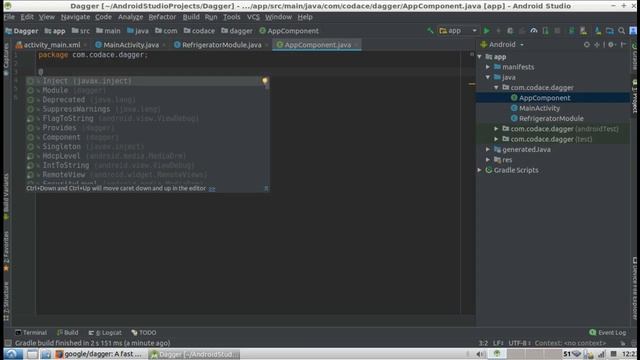Viewport: 640px width, 360px height.
Task: Toggle the Build Variants side panel
Action: tap(6, 197)
